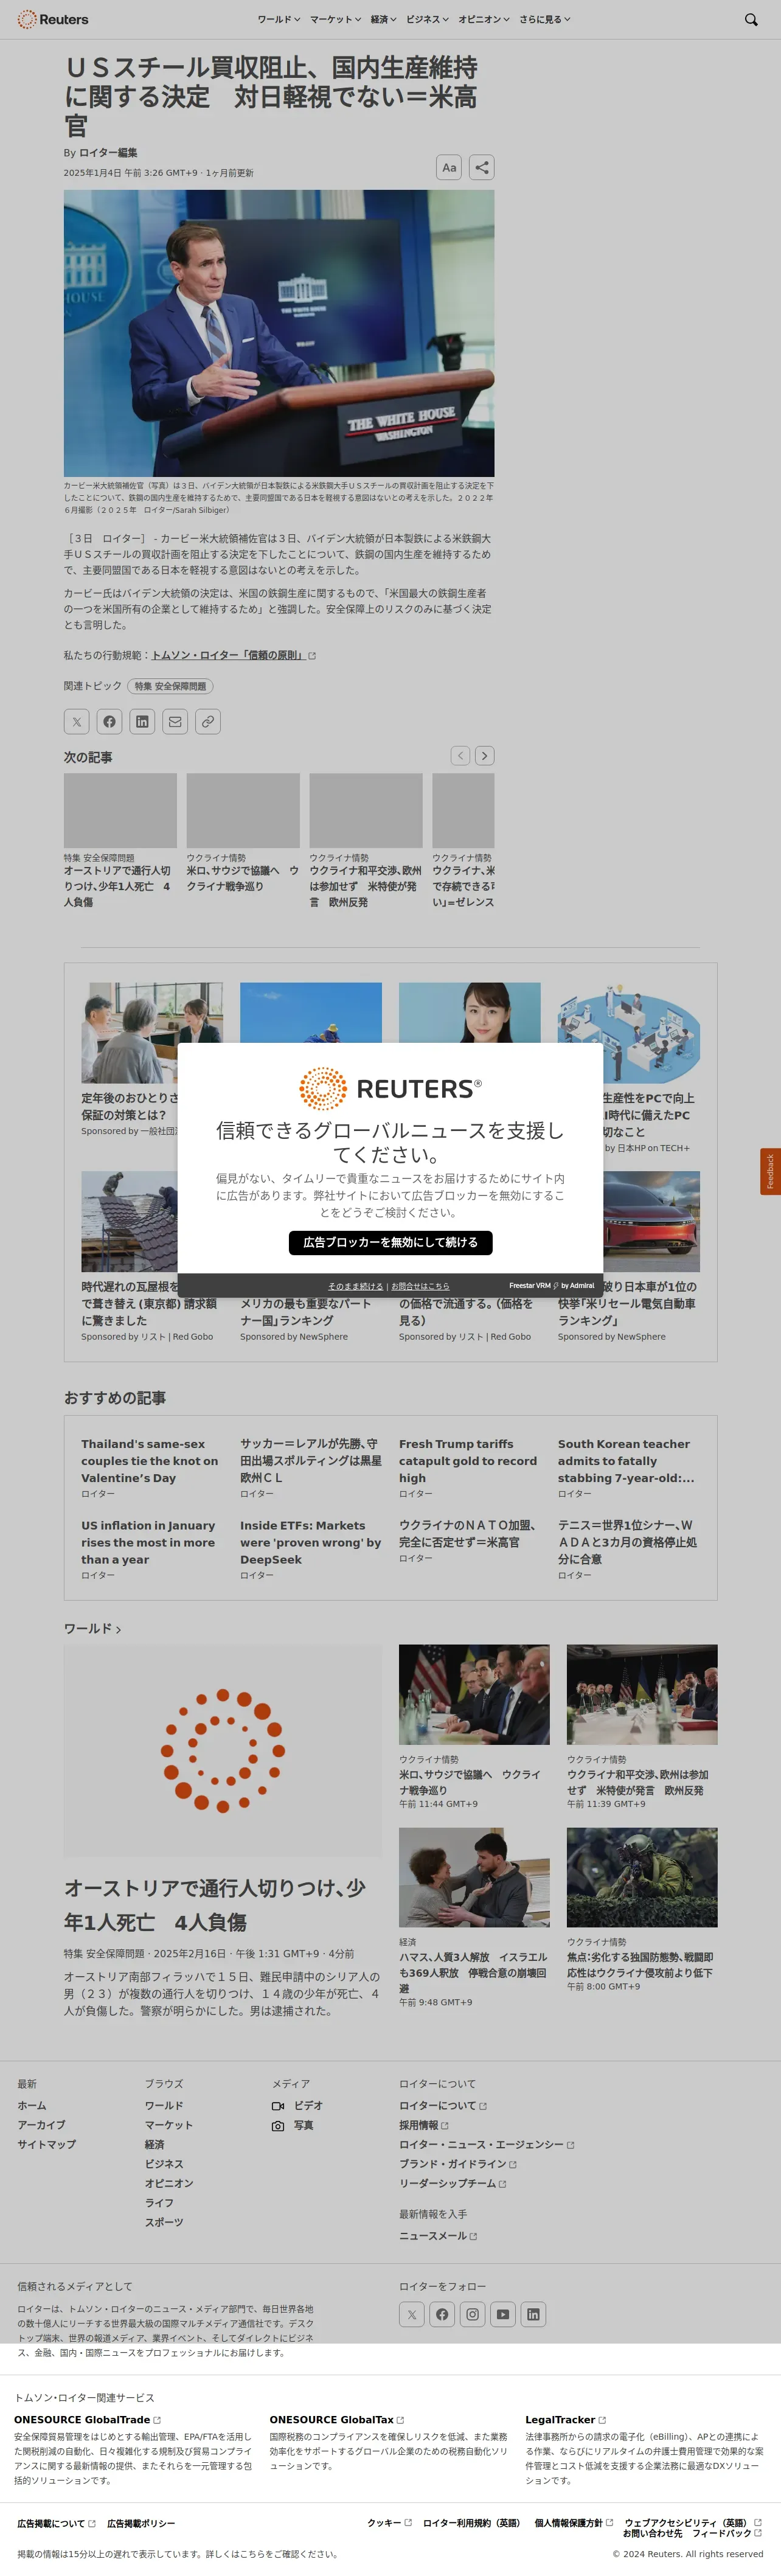Viewport: 781px width, 2576px height.
Task: Open Thailand's same-sex couples recommended article
Action: coord(150,1460)
